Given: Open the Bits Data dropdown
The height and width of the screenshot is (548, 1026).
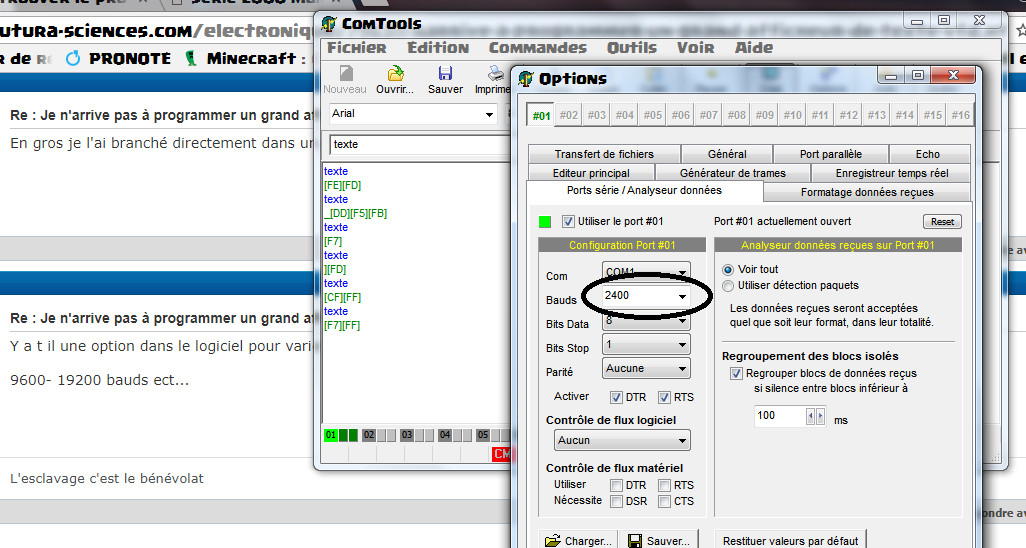Looking at the screenshot, I should click(x=646, y=321).
